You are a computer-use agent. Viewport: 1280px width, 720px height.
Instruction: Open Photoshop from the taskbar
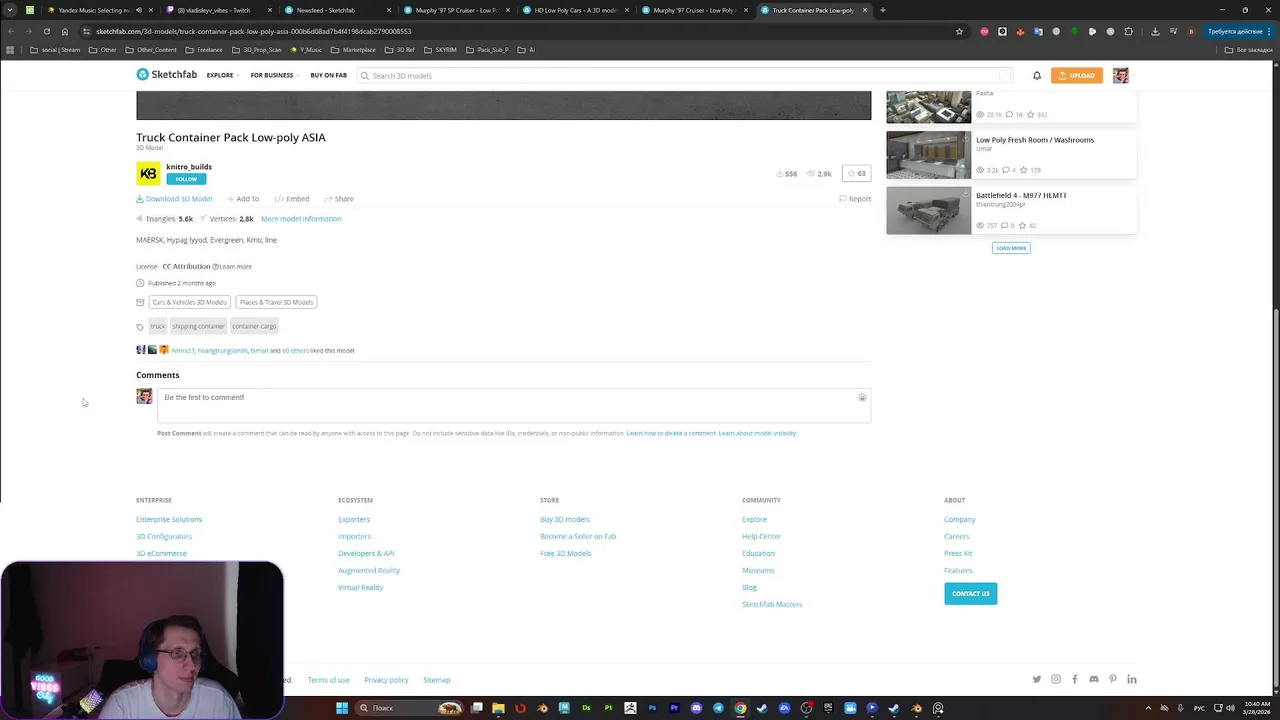tap(652, 708)
